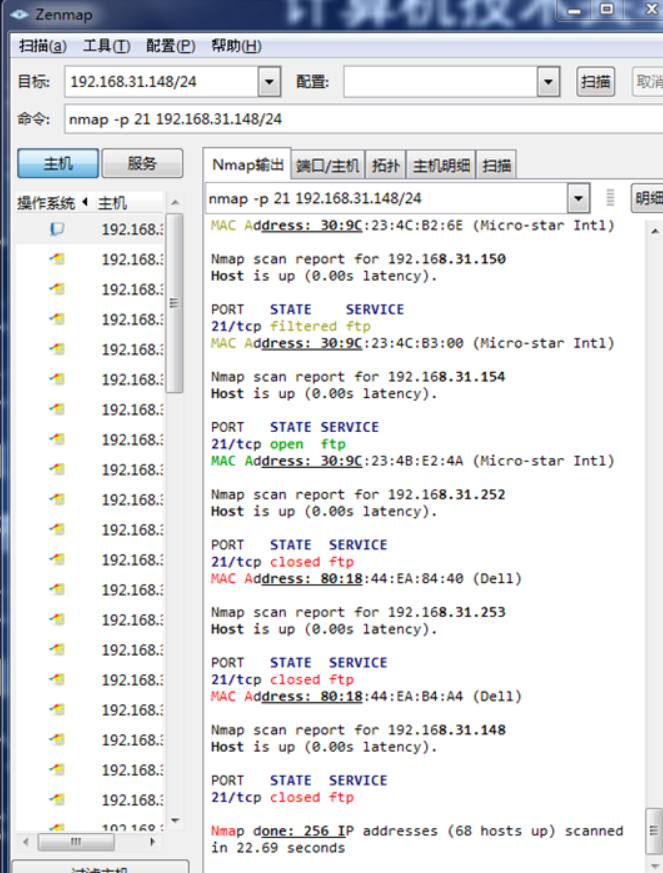This screenshot has width=663, height=873.
Task: Click host list horizontal scrollbar right arrow
Action: tap(152, 842)
